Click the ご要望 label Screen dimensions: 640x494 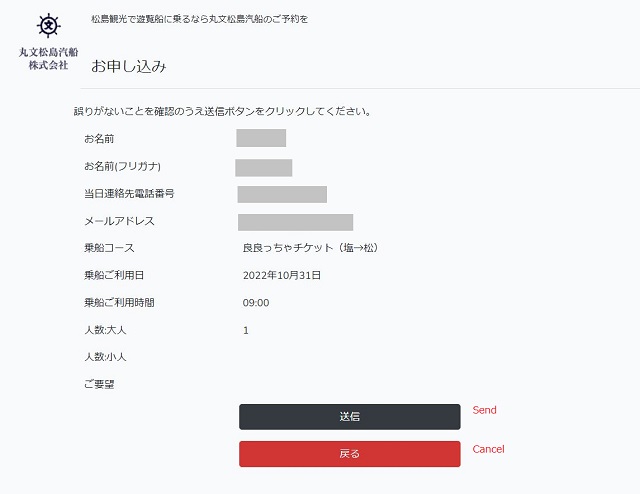[99, 384]
